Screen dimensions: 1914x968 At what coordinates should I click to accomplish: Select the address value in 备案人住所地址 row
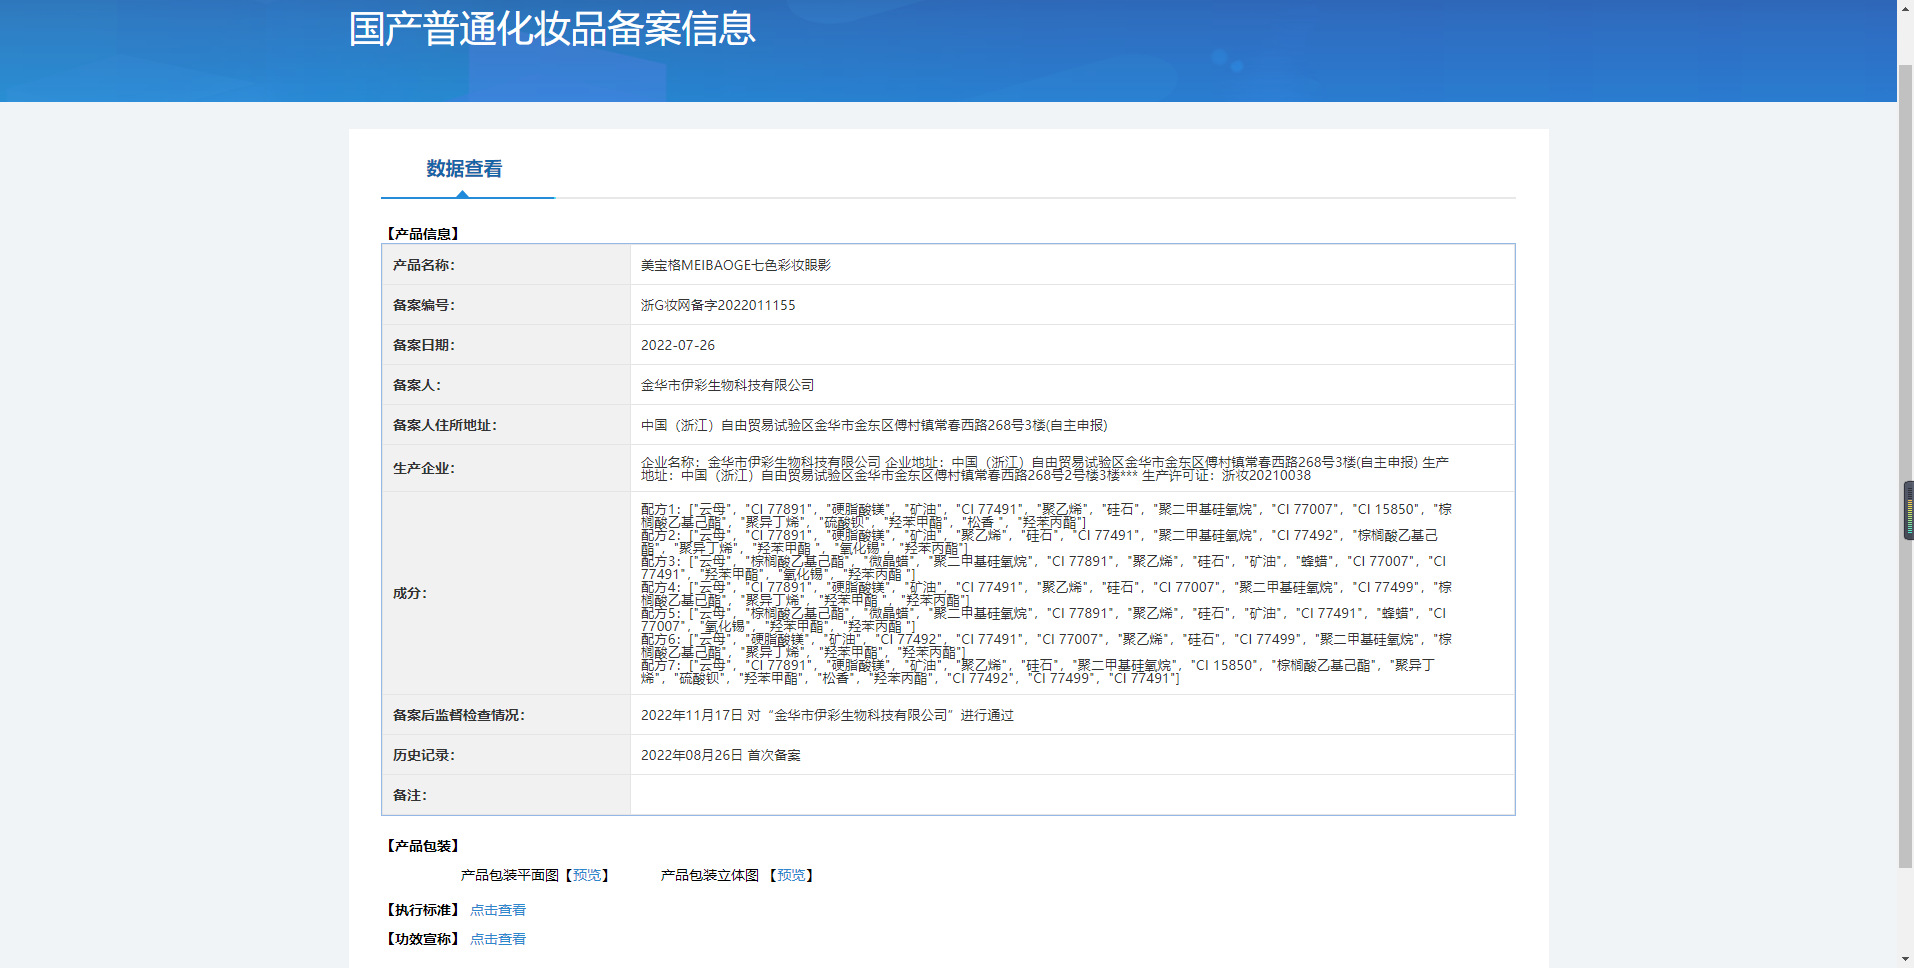click(874, 425)
